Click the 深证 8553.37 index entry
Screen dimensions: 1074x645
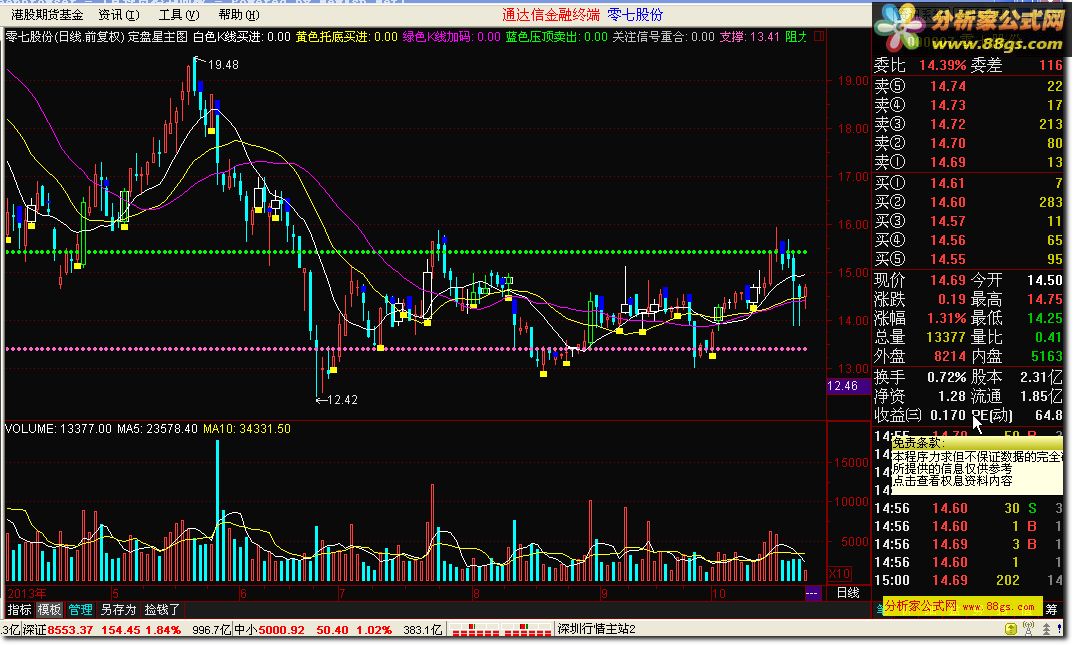(102, 629)
